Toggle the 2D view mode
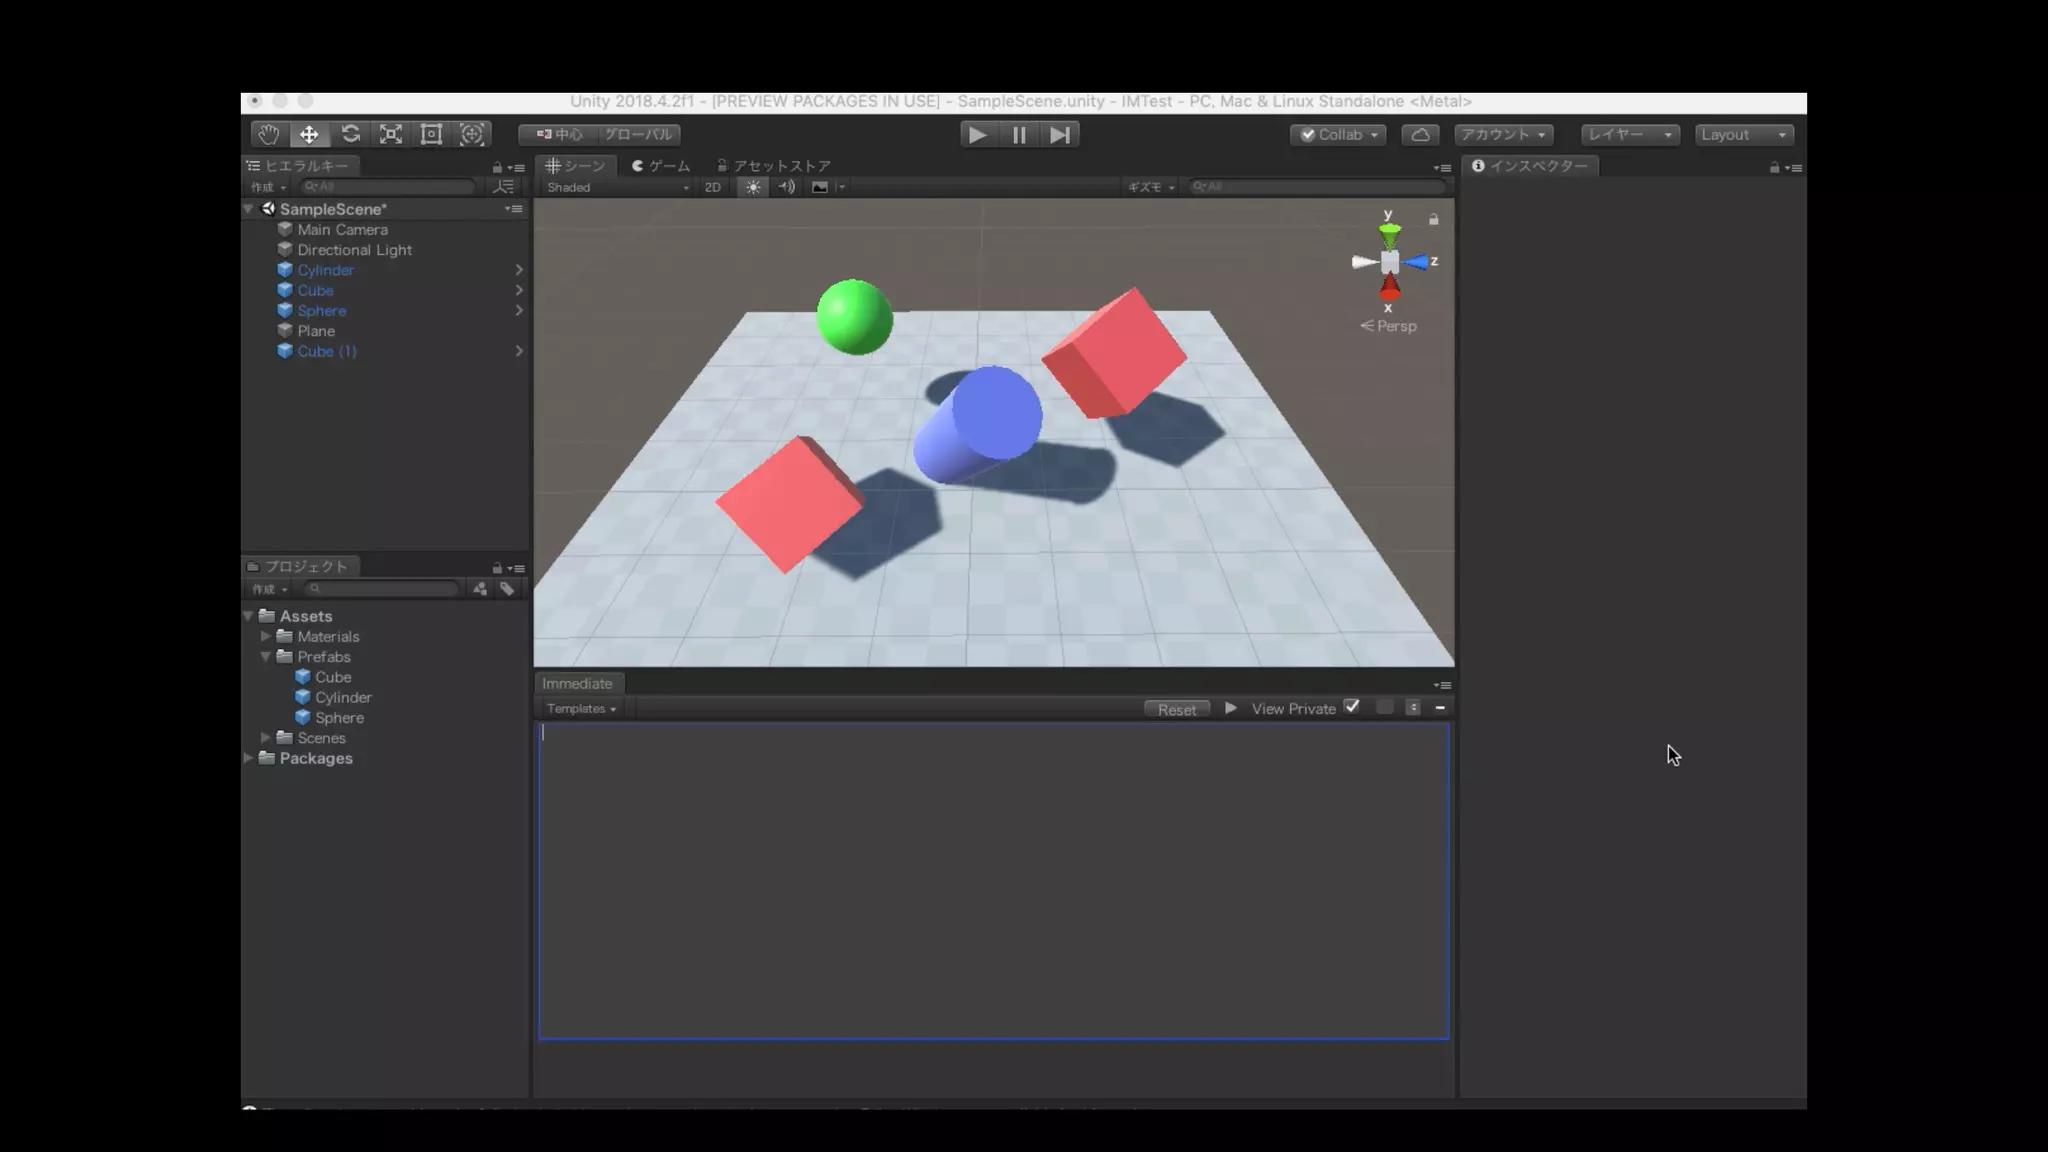Viewport: 2048px width, 1152px height. pyautogui.click(x=712, y=187)
